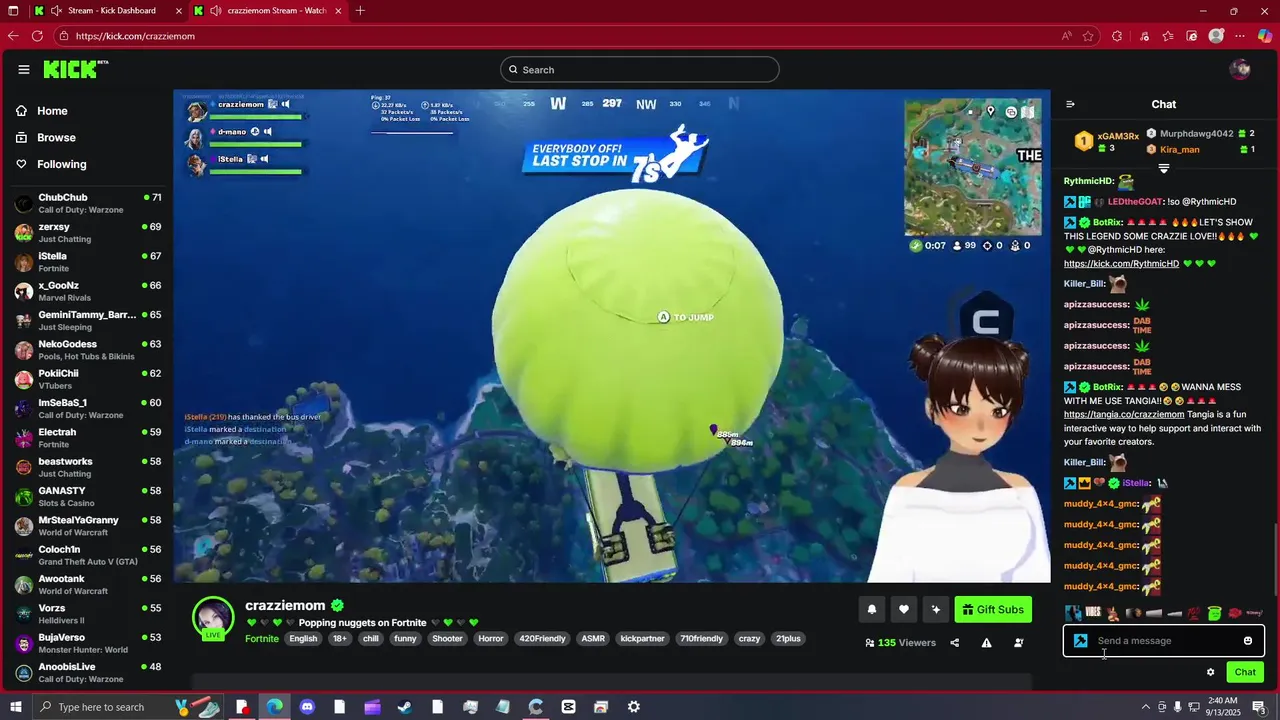This screenshot has height=720, width=1280.
Task: Open Discord from the taskbar
Action: coord(307,707)
